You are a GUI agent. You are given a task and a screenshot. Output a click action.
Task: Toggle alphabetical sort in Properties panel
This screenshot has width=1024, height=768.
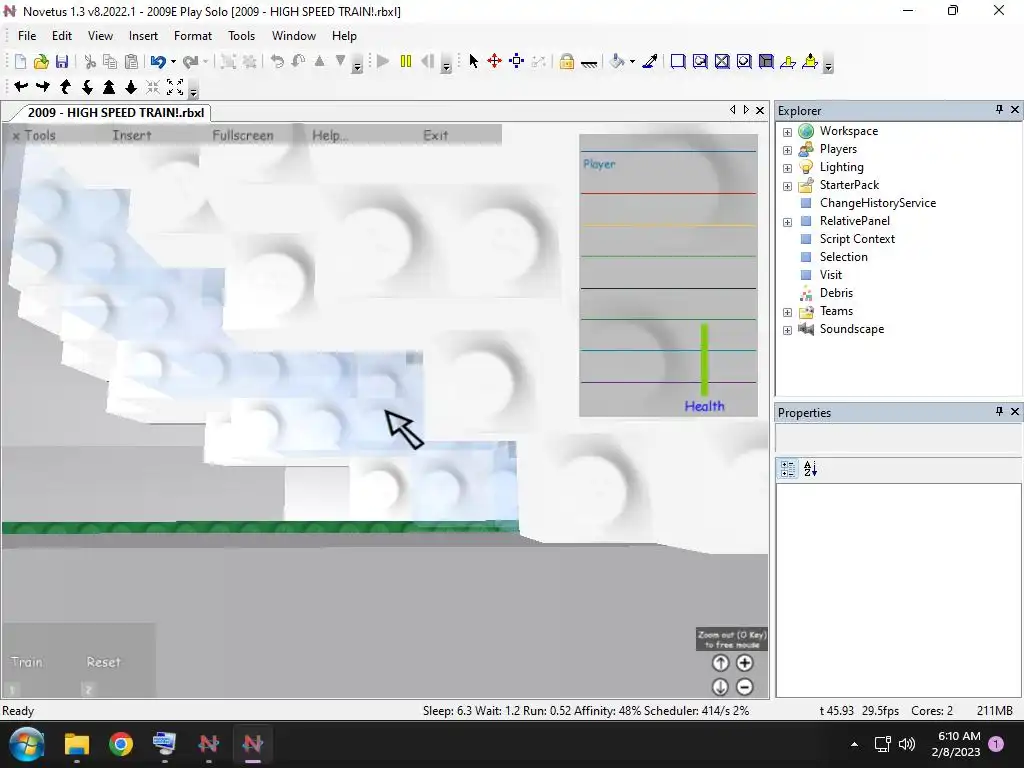click(810, 469)
